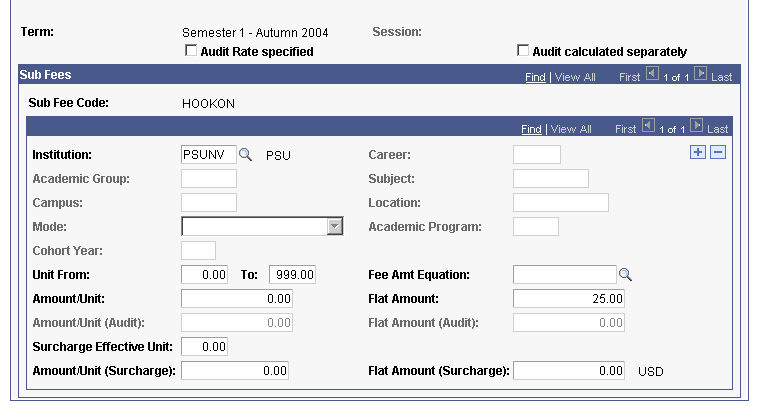The height and width of the screenshot is (410, 757).
Task: Click the USD currency label
Action: pyautogui.click(x=651, y=371)
